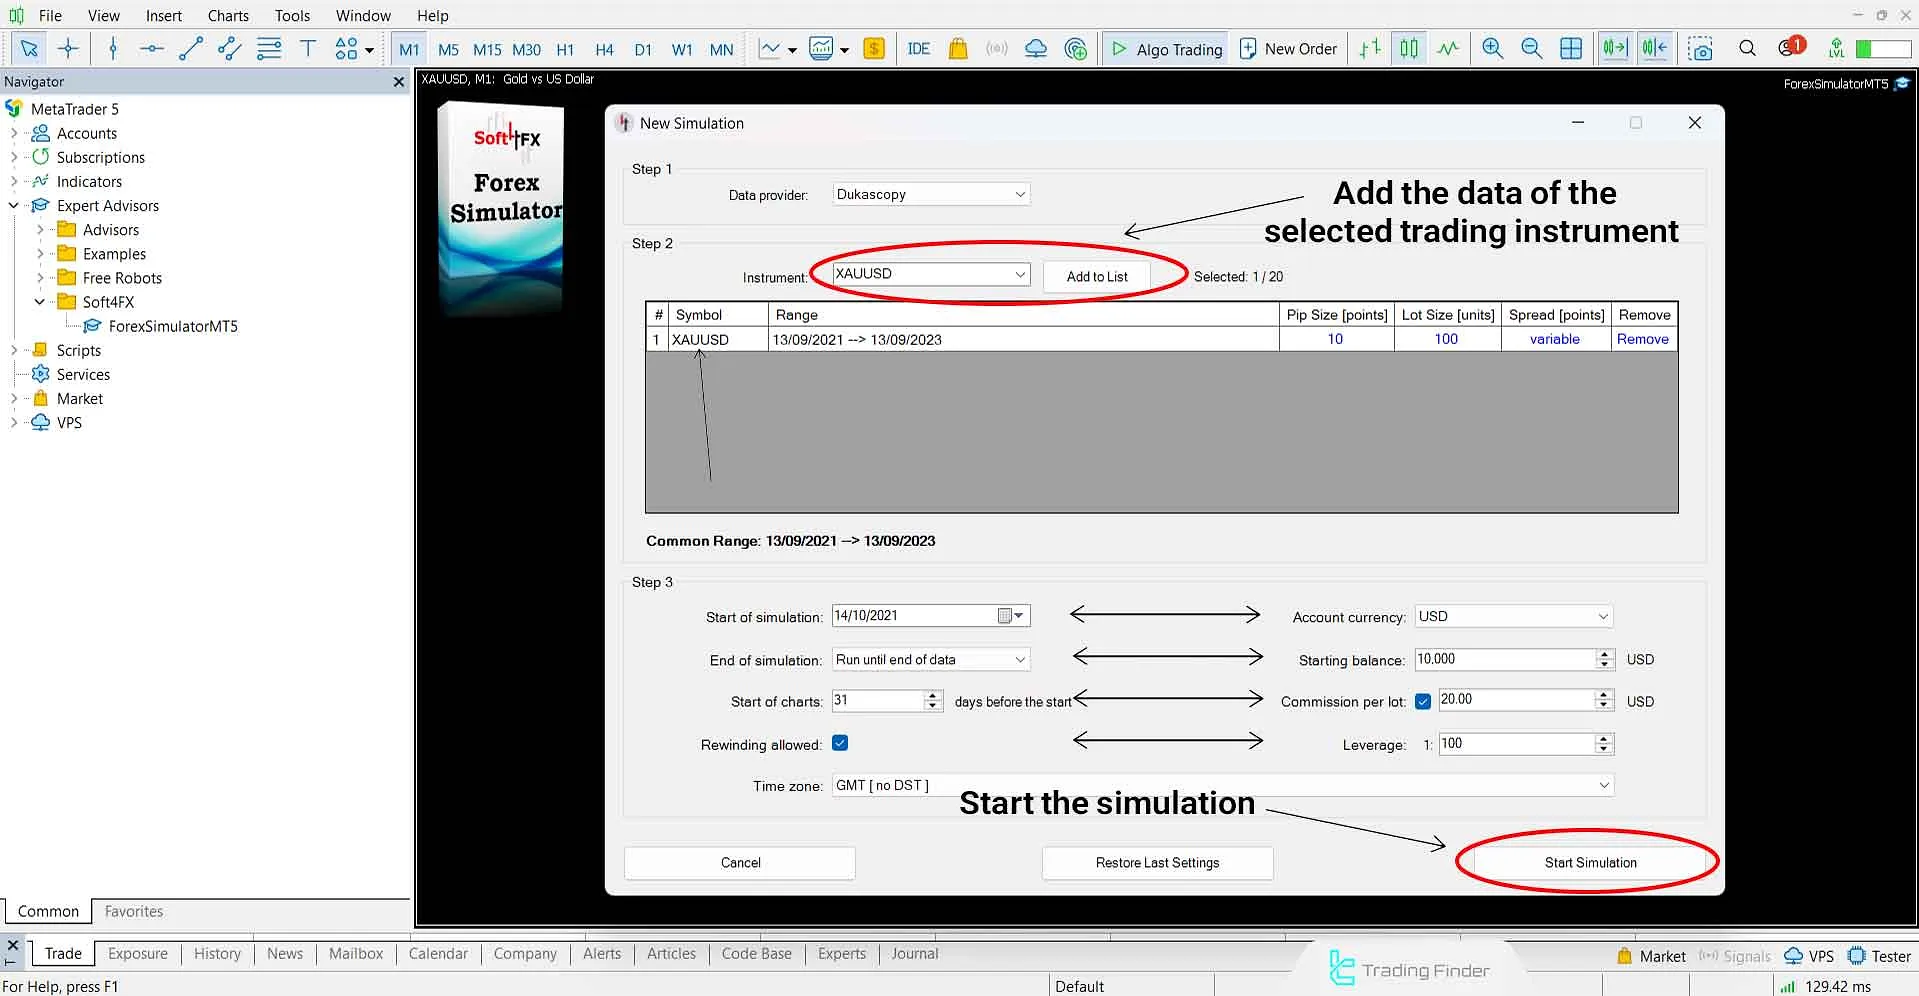Click the Start Simulation button
The width and height of the screenshot is (1919, 996).
coord(1588,862)
